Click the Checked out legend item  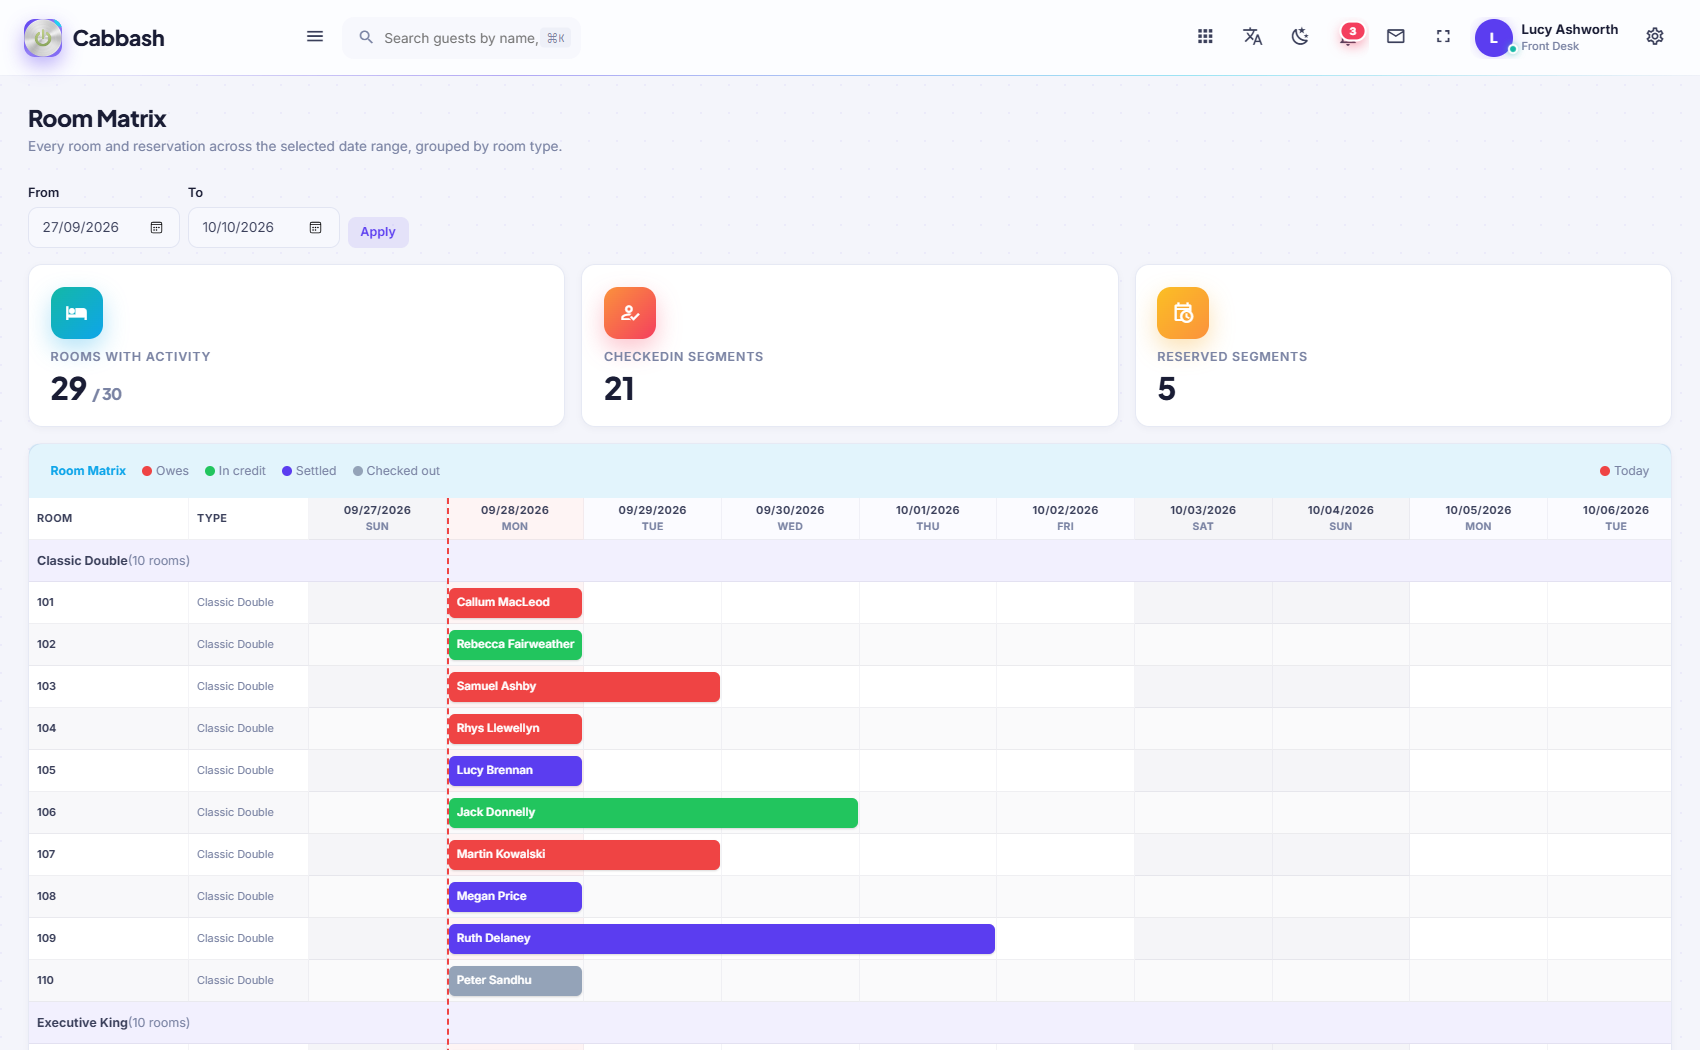pos(396,471)
